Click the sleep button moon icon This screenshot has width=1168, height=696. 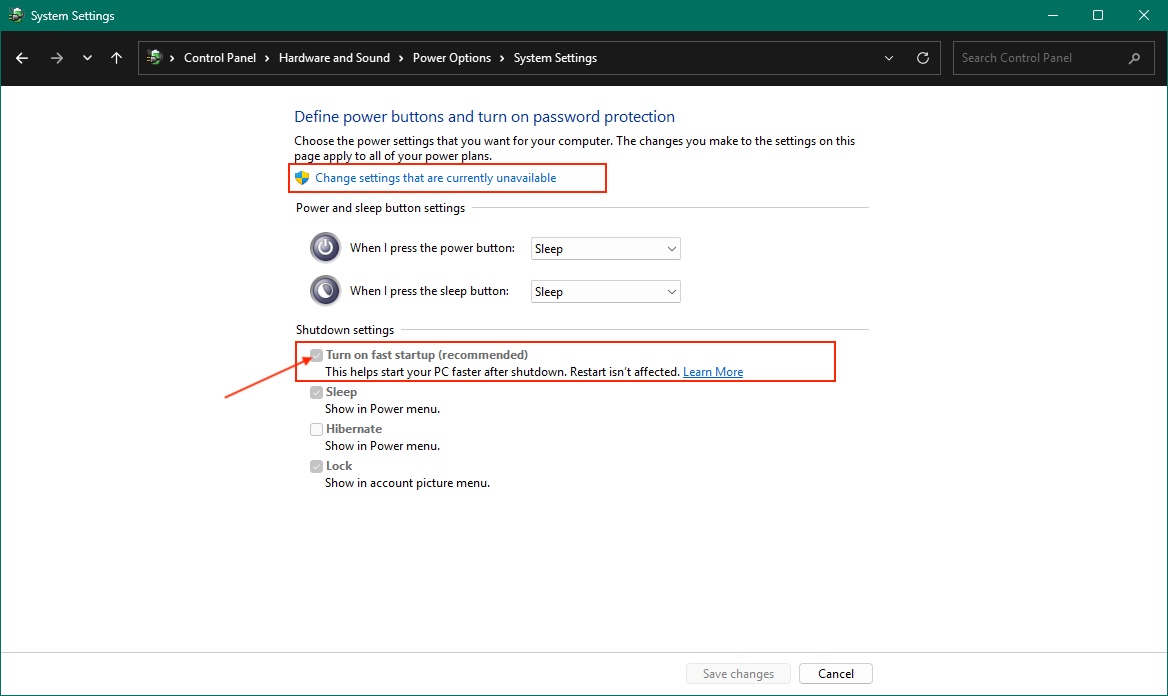(x=325, y=290)
